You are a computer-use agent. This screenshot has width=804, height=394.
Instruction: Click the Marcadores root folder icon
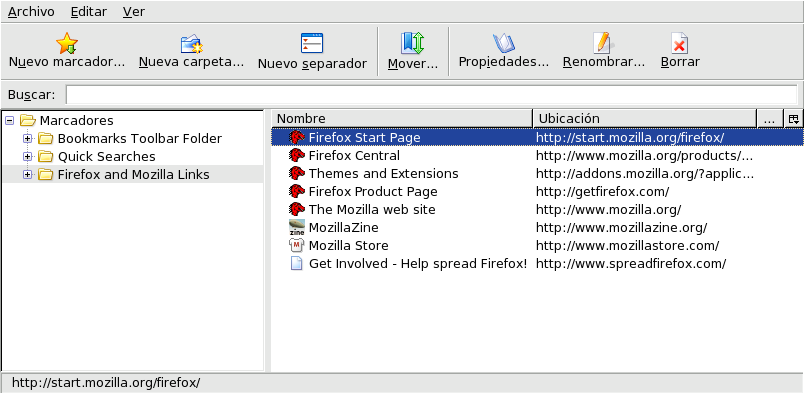click(x=27, y=121)
